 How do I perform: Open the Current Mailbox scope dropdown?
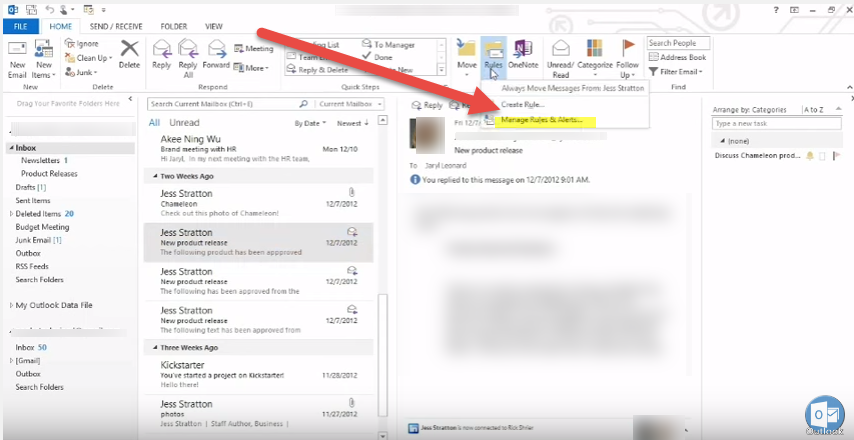(x=349, y=104)
